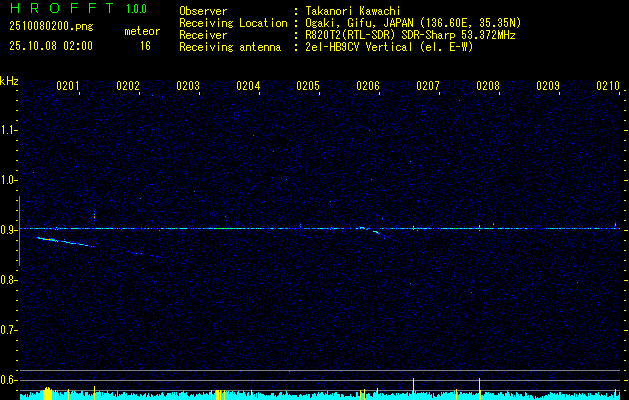Click the Receiving Location label

pos(233,23)
